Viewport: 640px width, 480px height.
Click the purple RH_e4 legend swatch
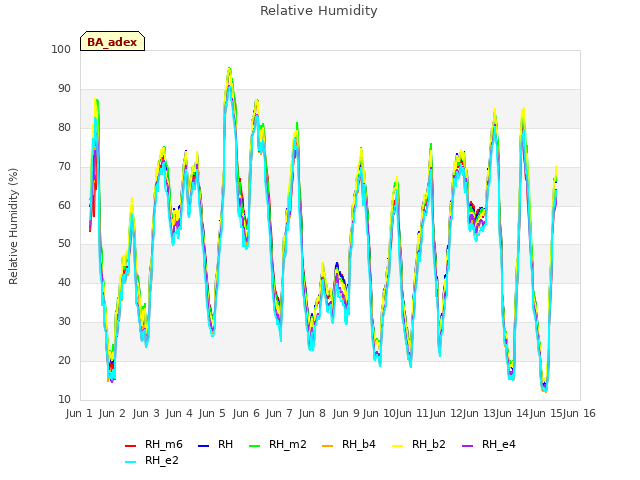[x=467, y=446]
